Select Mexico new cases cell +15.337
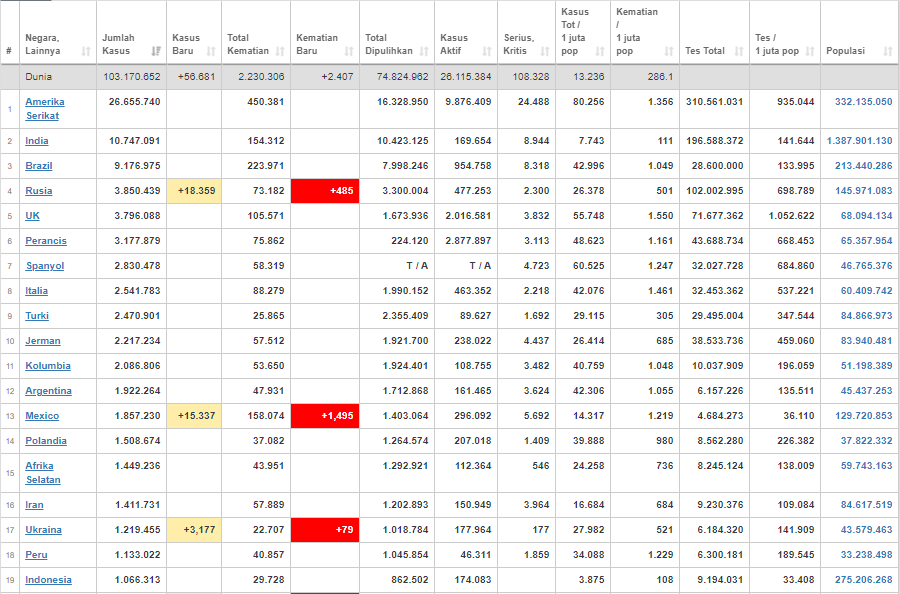The height and width of the screenshot is (594, 900). point(194,416)
